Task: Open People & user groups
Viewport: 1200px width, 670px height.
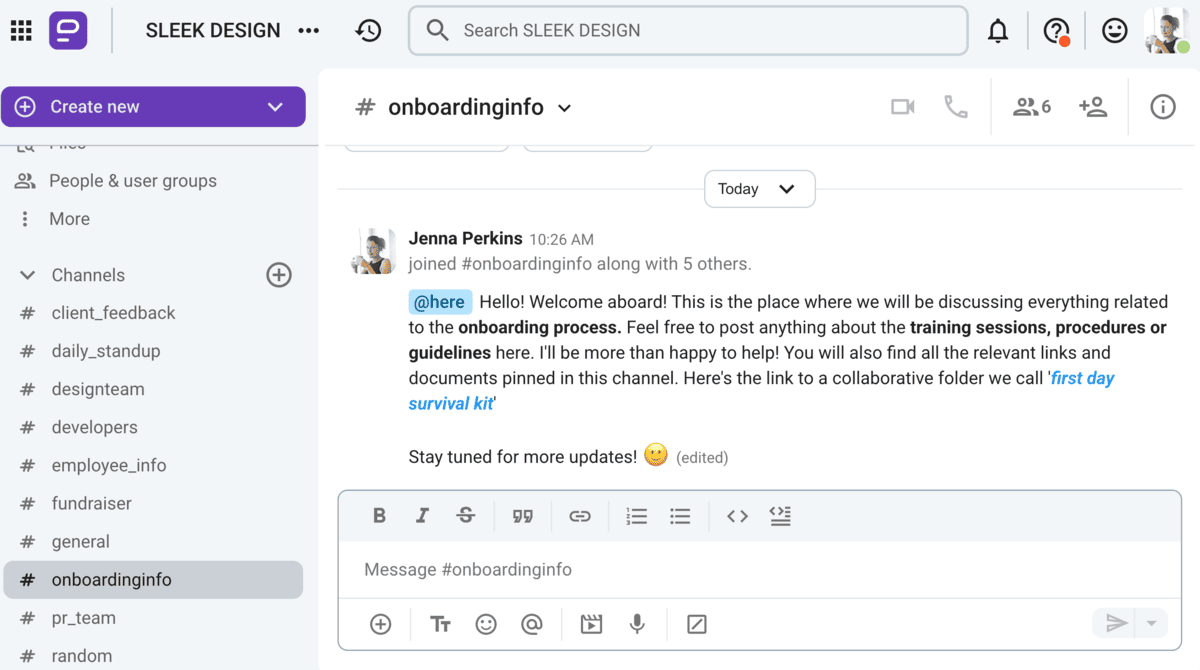Action: click(x=132, y=181)
